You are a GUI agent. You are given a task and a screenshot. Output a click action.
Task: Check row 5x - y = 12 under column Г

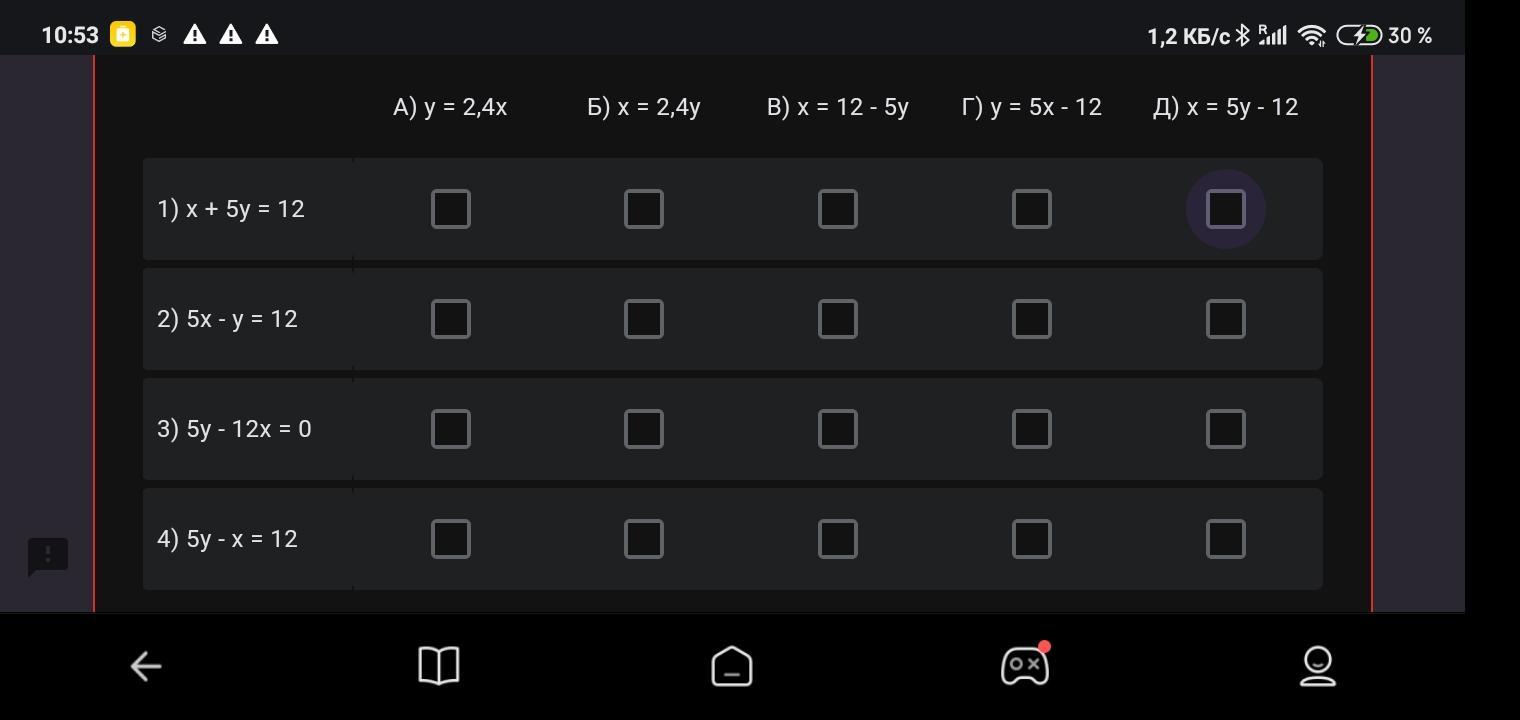pos(1031,319)
